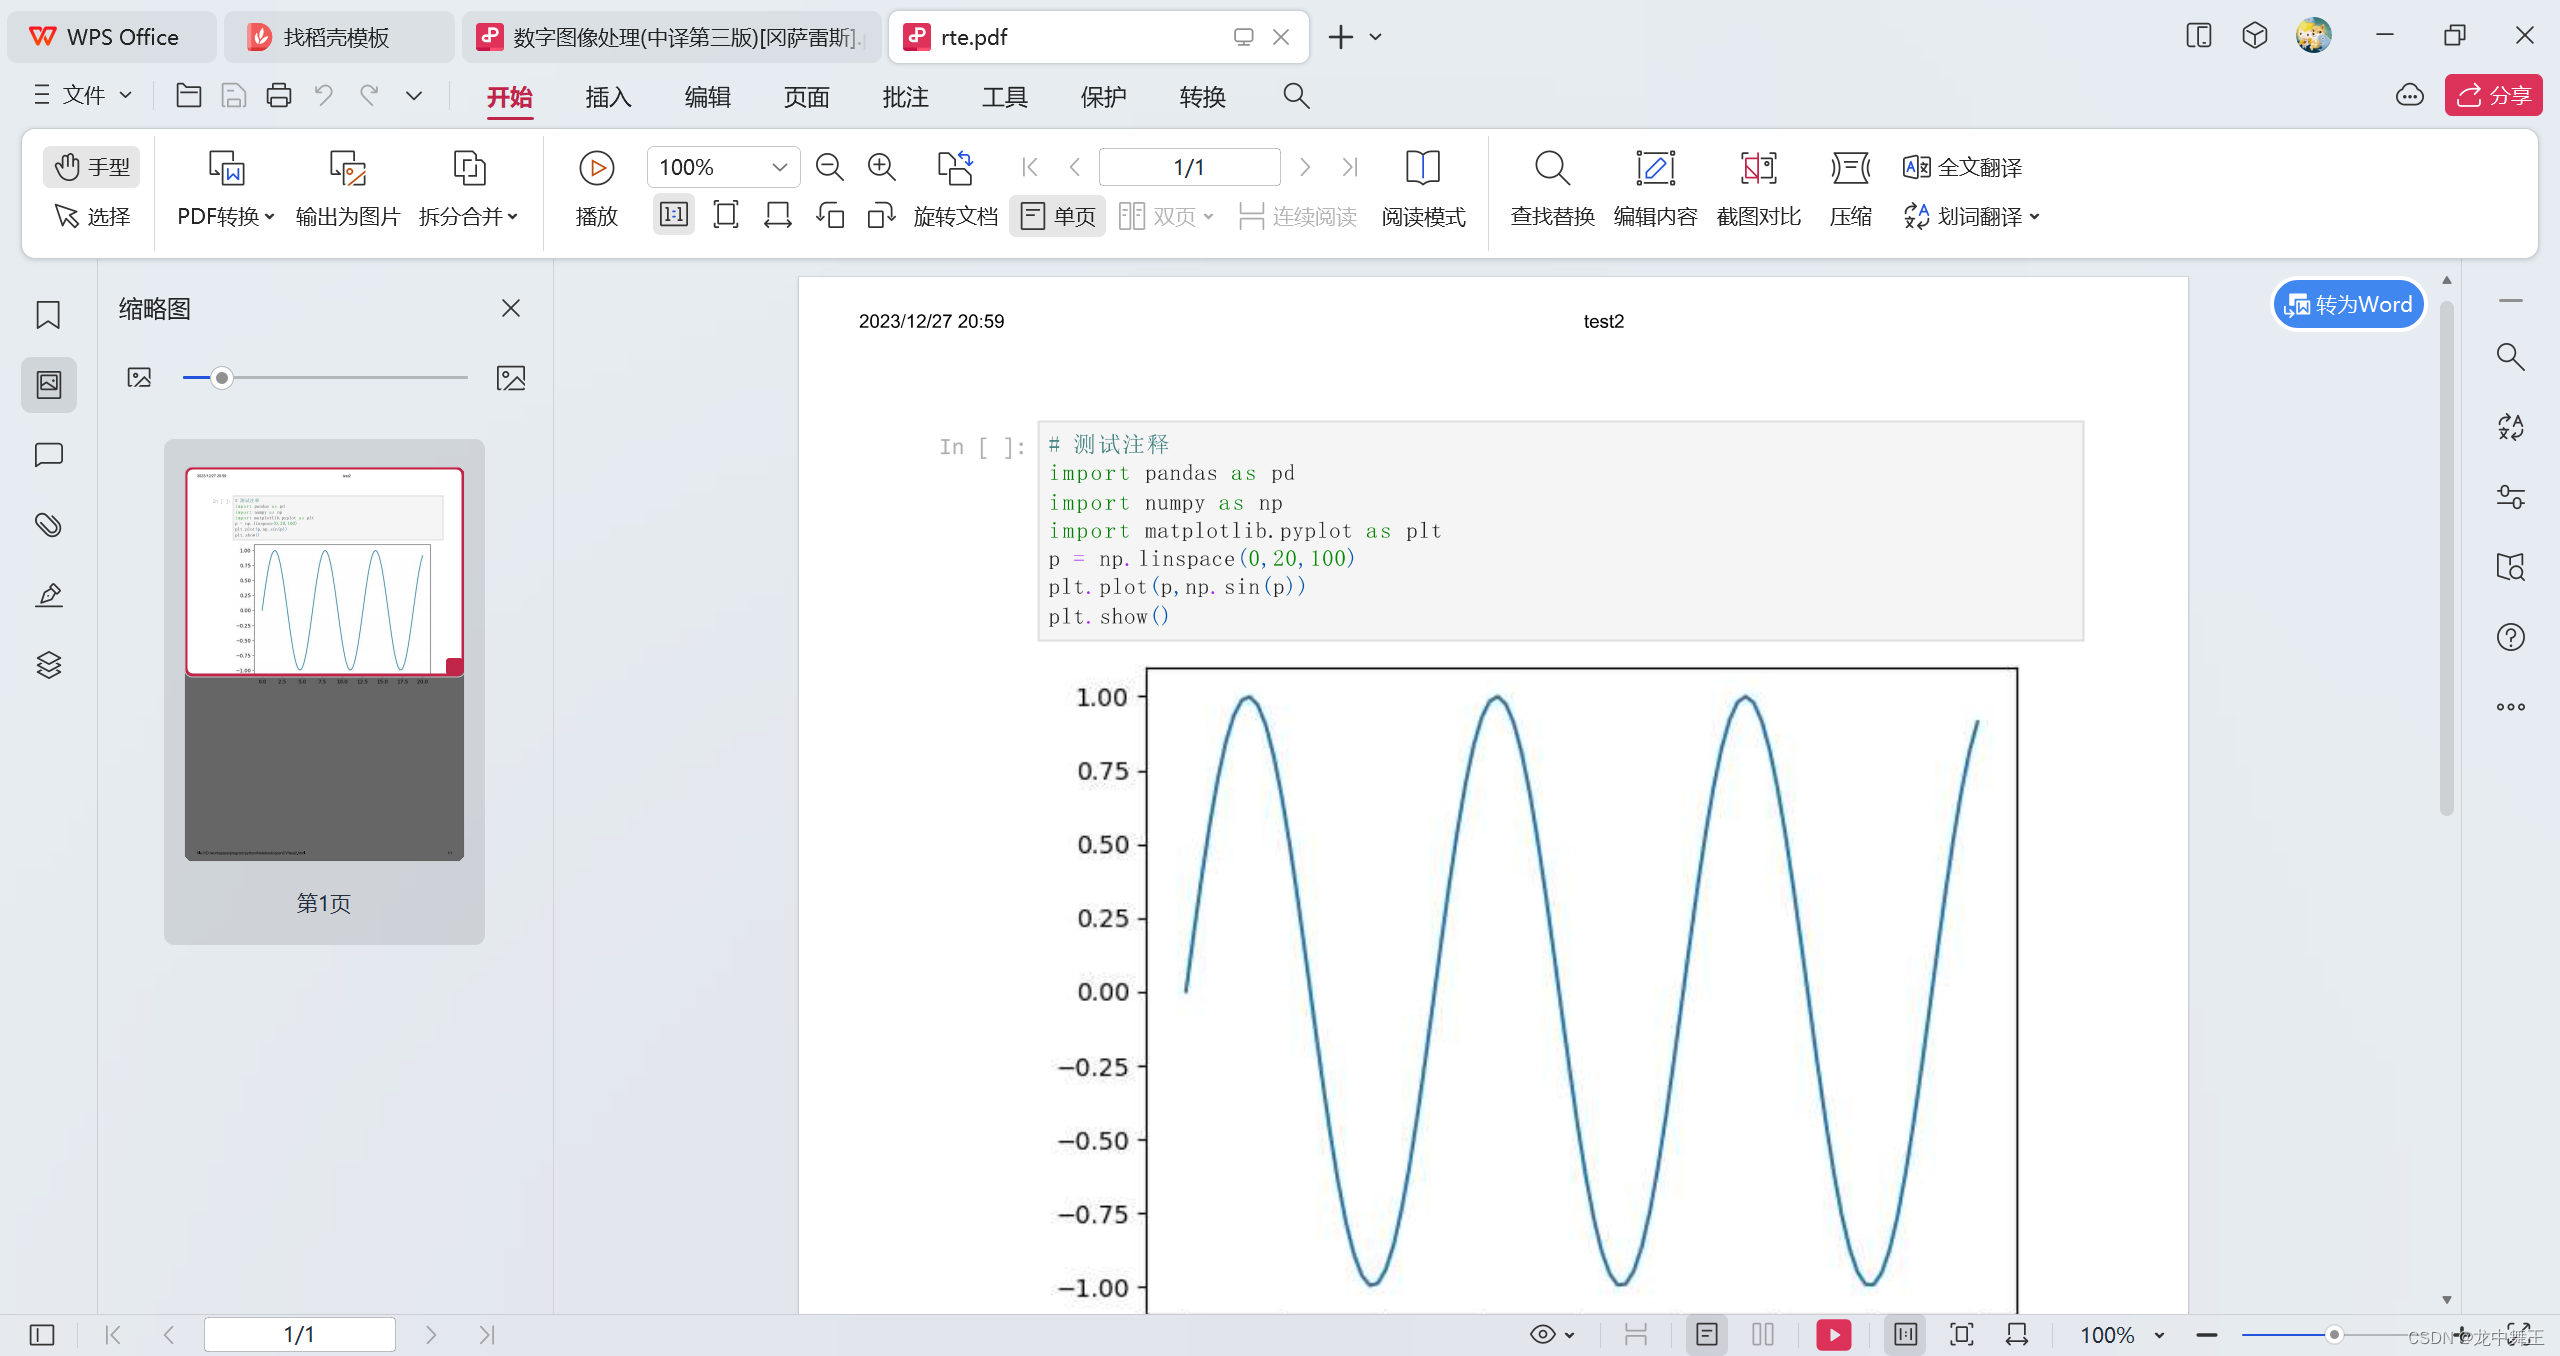Open the bookmarks panel in left sidebar
Screen dimensions: 2560x1356
[48, 314]
